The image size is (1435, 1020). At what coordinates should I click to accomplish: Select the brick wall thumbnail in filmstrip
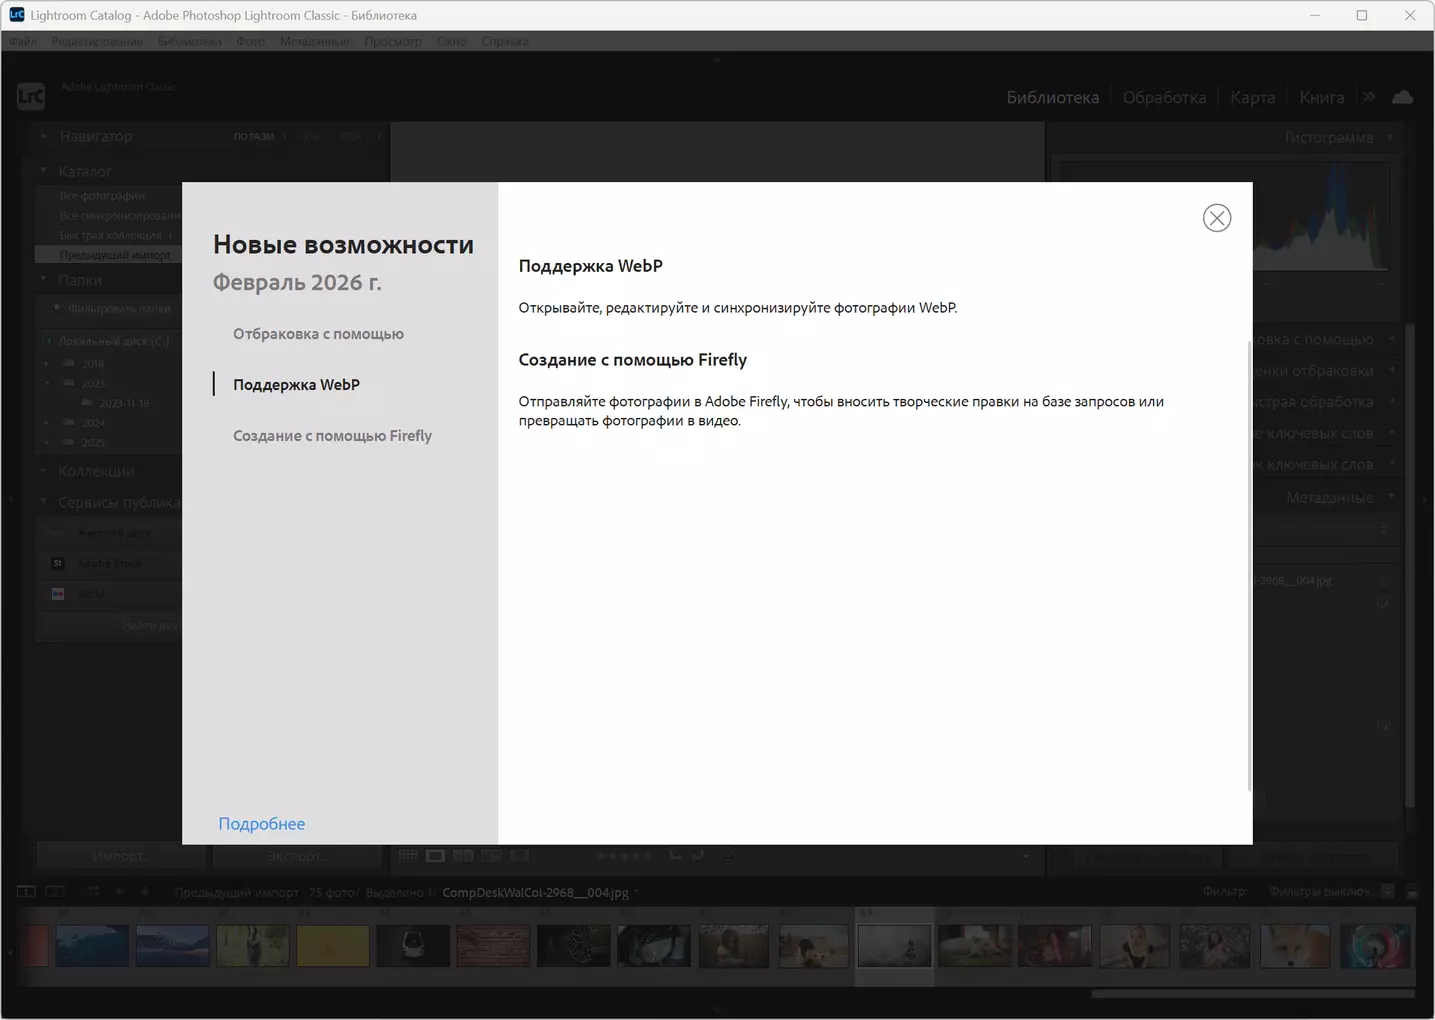(493, 946)
